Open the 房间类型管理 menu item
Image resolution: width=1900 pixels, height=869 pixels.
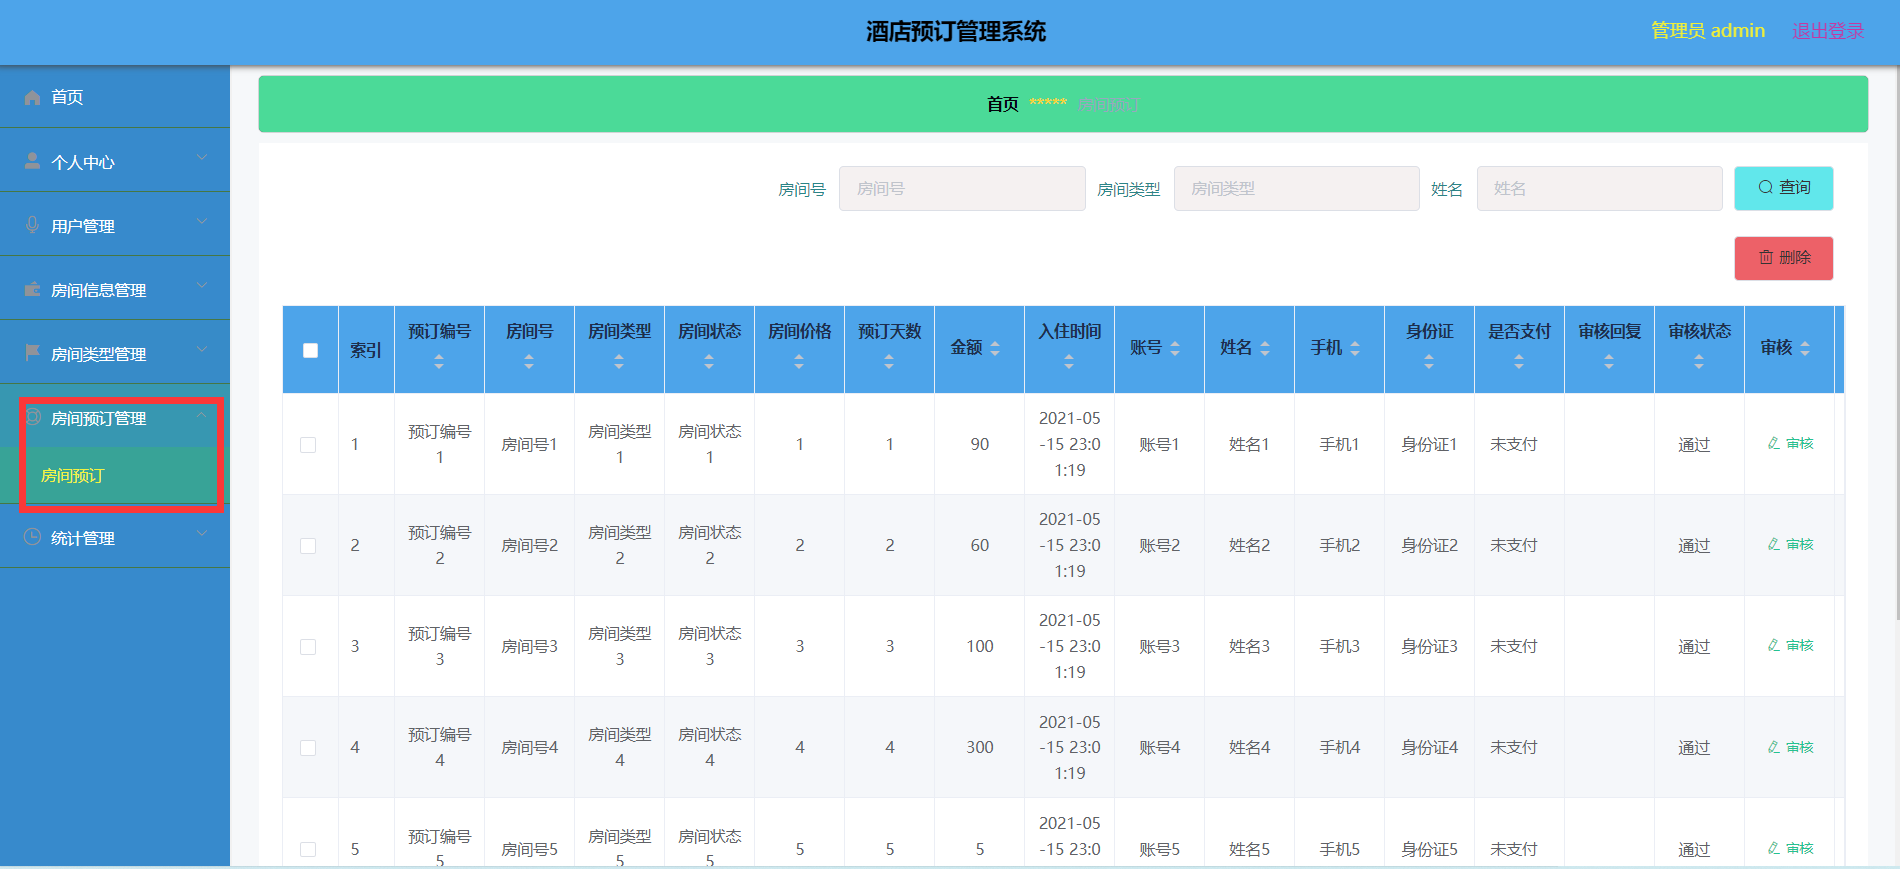point(115,353)
